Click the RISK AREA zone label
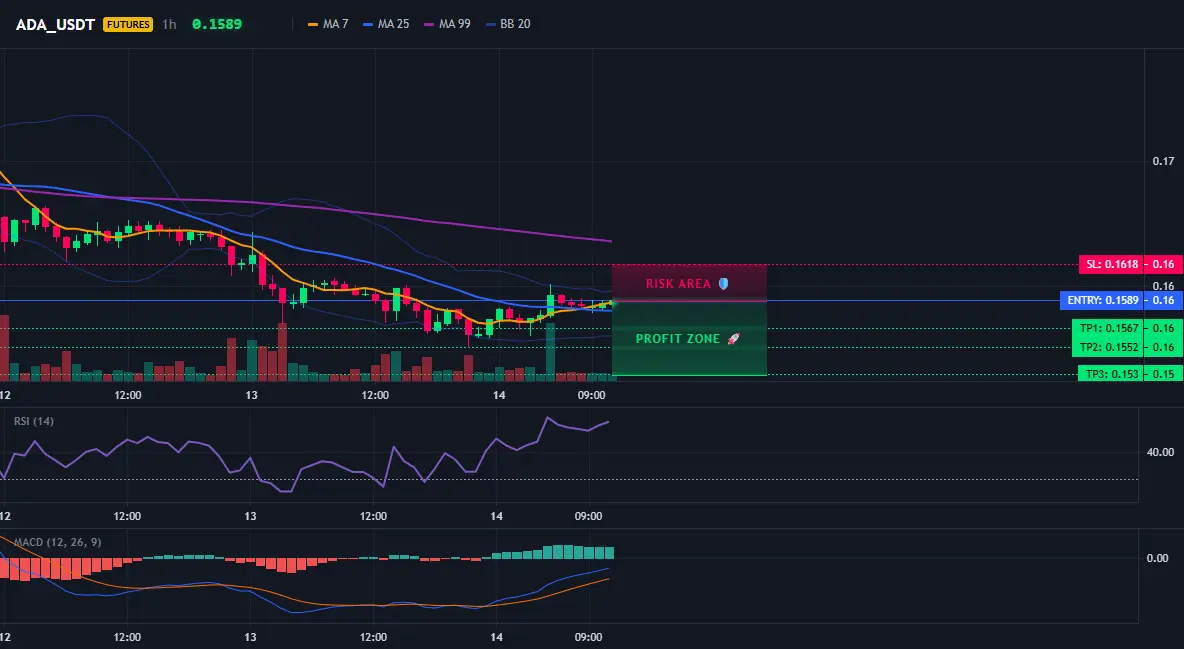Screen dimensions: 1184x649 (x=678, y=283)
